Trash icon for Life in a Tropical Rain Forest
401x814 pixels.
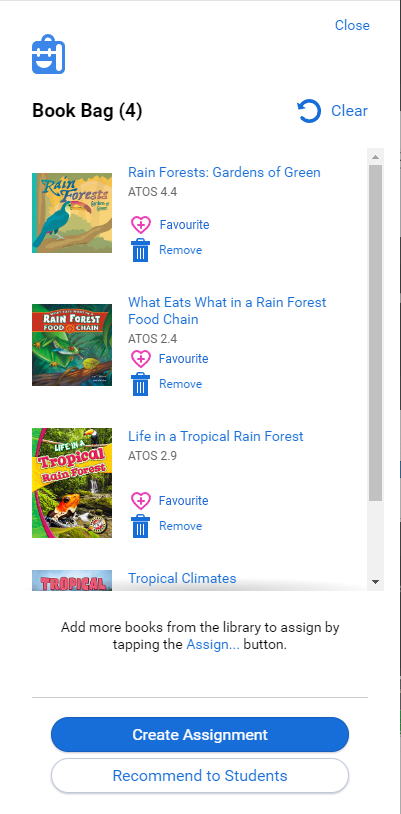pos(140,526)
